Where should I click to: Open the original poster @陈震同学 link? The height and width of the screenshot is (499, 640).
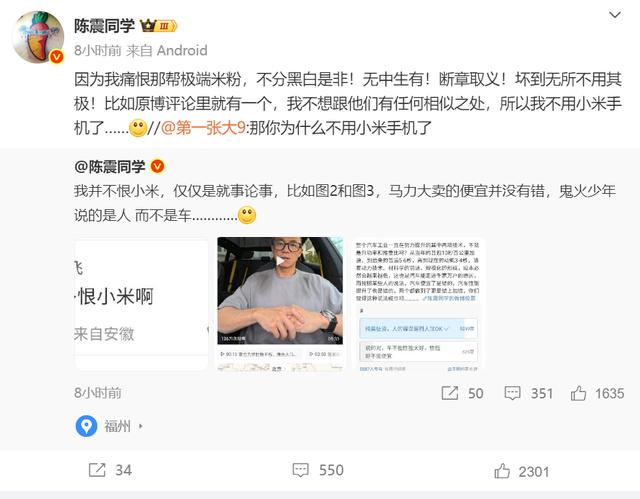click(x=109, y=166)
